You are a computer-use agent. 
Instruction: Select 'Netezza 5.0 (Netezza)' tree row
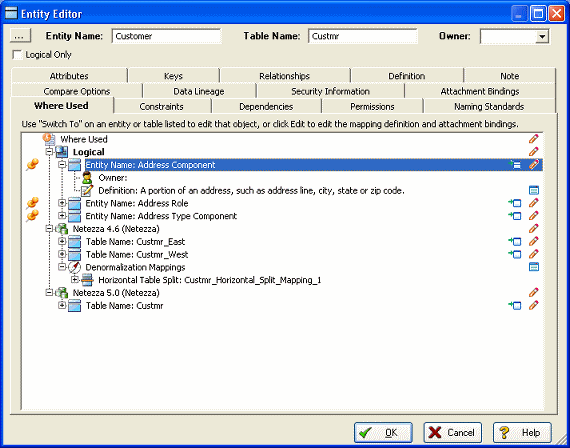pos(116,293)
